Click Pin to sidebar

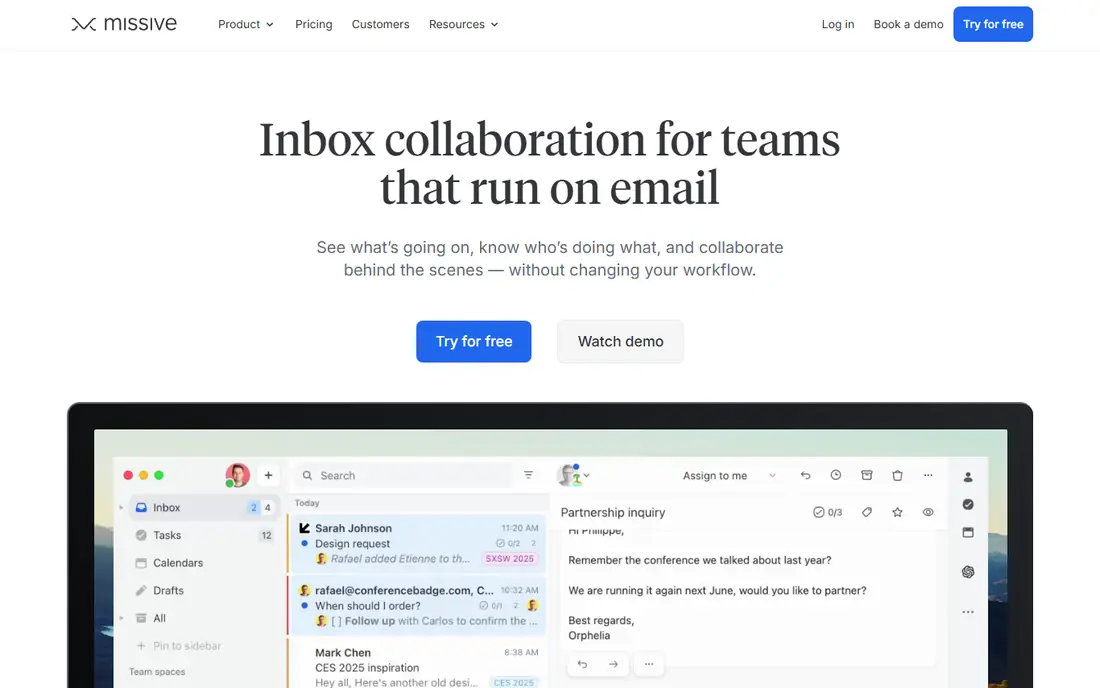point(179,645)
